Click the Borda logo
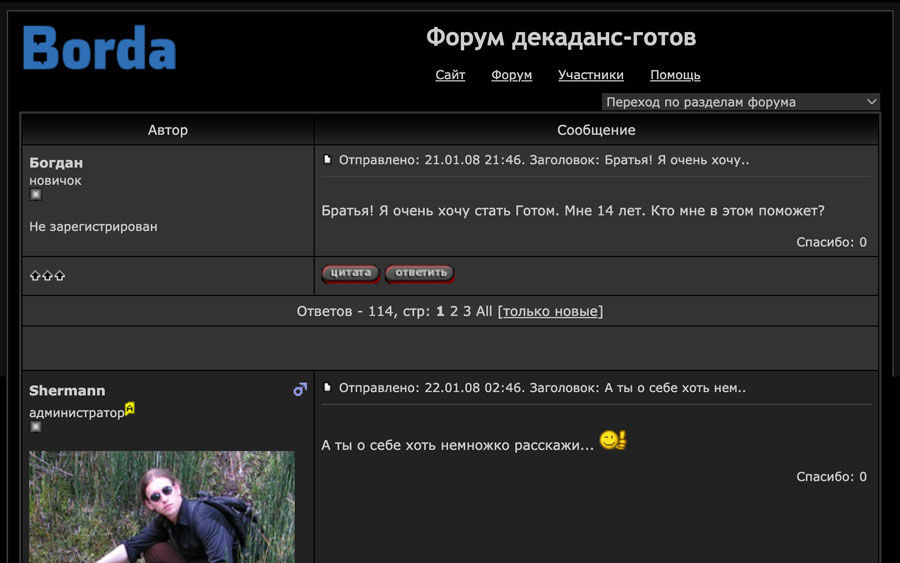This screenshot has width=900, height=563. (x=99, y=48)
